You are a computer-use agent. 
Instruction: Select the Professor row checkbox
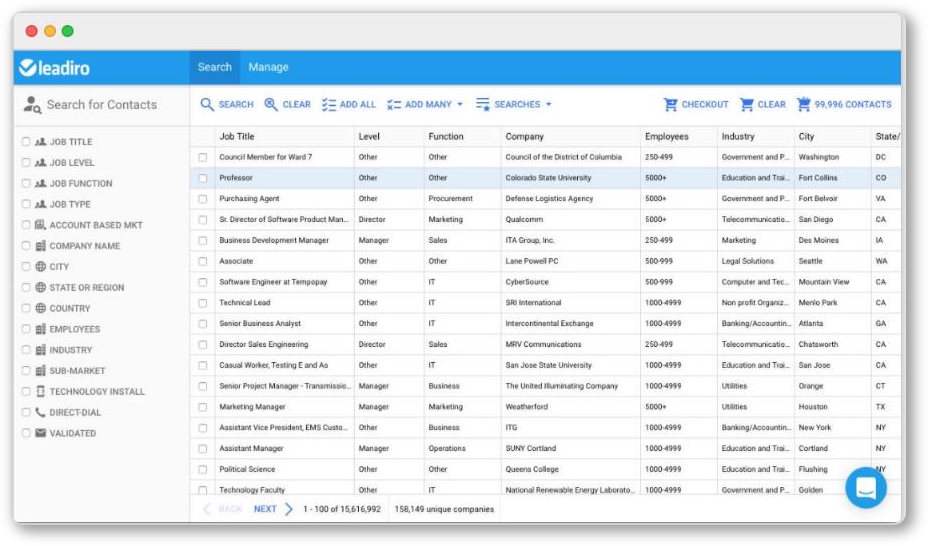(x=202, y=178)
